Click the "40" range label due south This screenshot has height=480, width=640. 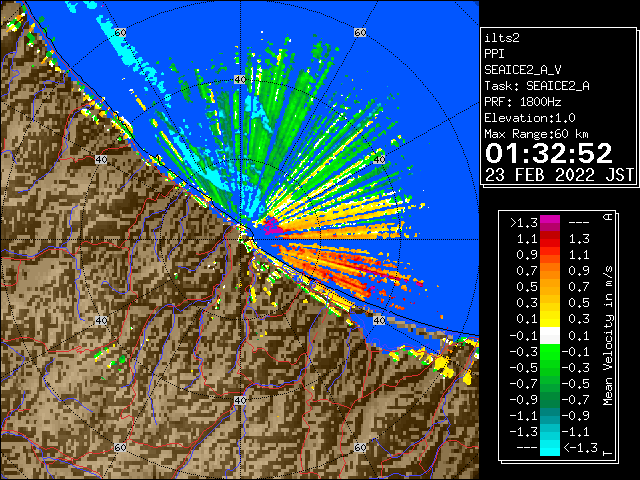coord(240,400)
